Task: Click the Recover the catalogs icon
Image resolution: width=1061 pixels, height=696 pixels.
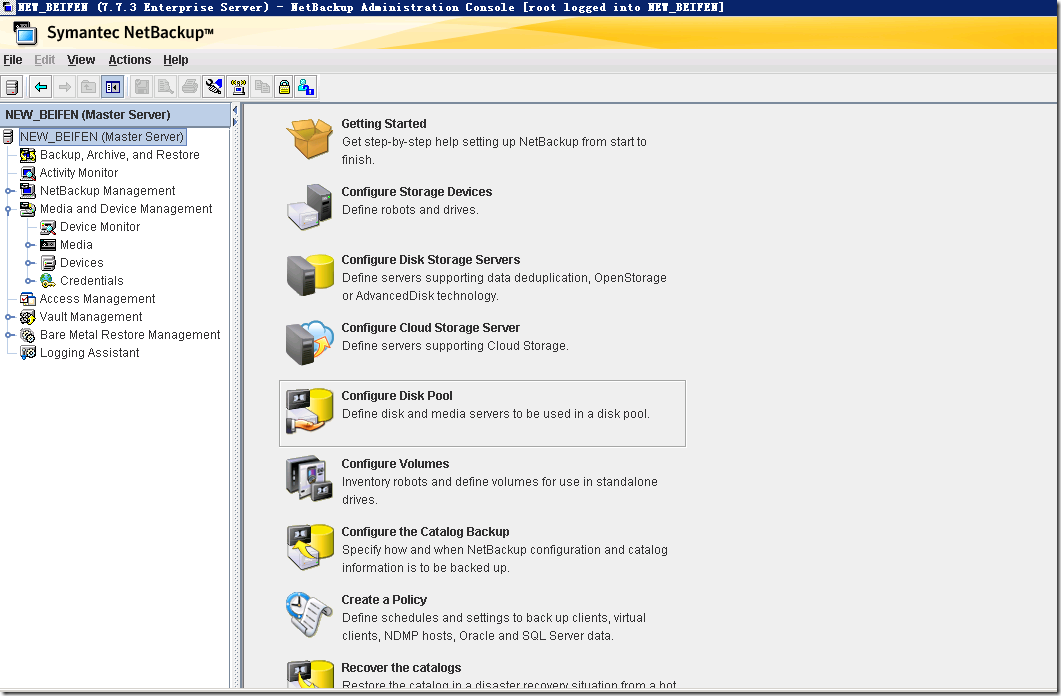Action: click(309, 674)
